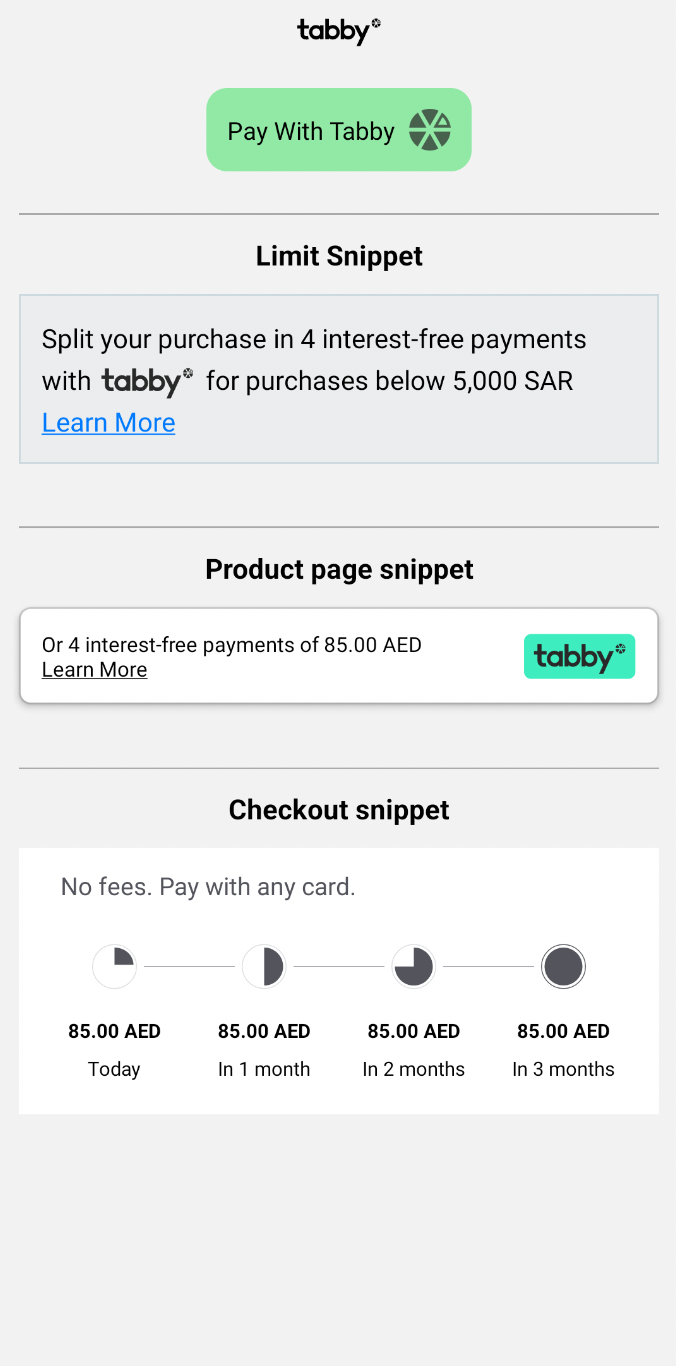
Task: Select the half-filled payment circle
Action: pos(264,967)
